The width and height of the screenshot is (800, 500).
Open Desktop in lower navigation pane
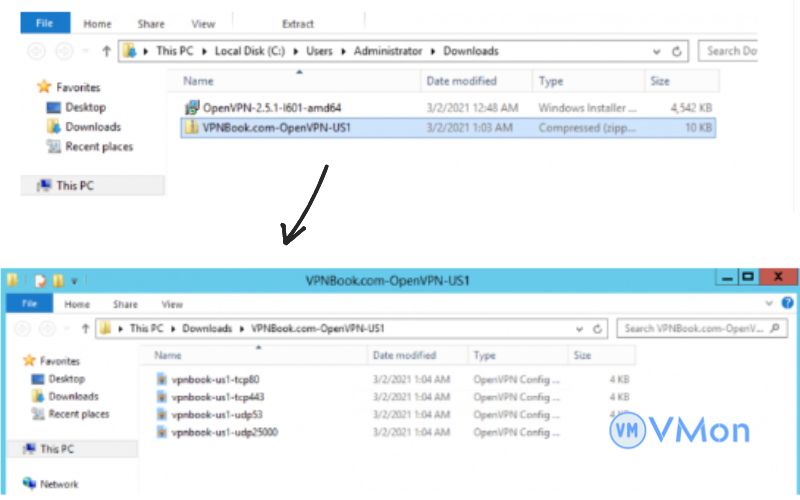67,379
